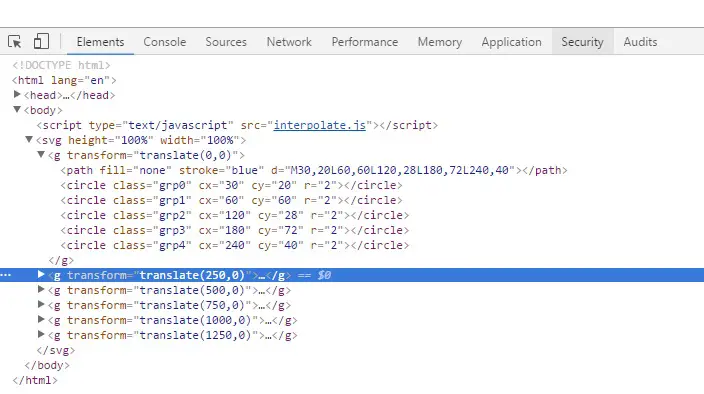Viewport: 704px width, 394px height.
Task: Click the three-dot options on selected row
Action: (x=6, y=275)
